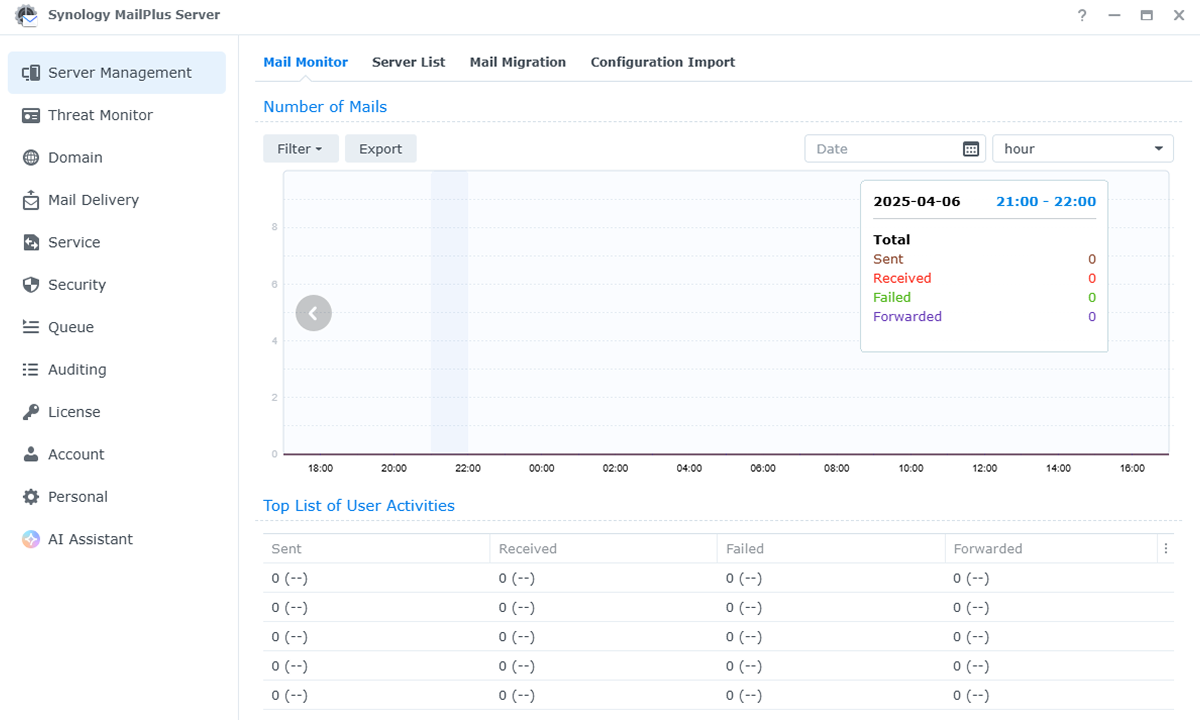Open the Configuration Import tab
This screenshot has height=720, width=1200.
(662, 61)
